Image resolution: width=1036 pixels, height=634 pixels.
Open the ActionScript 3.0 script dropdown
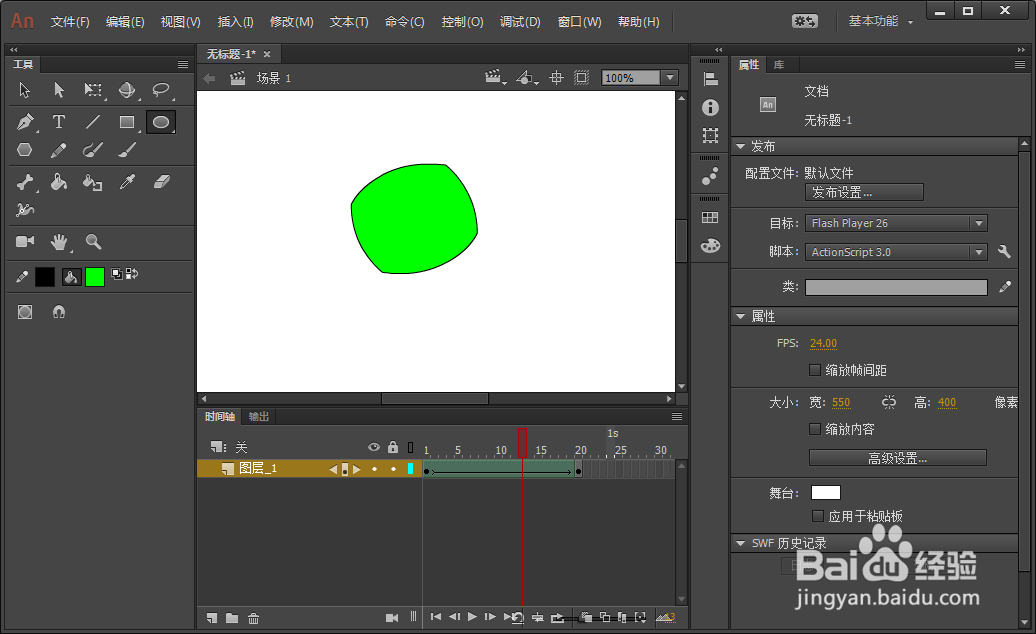[978, 252]
